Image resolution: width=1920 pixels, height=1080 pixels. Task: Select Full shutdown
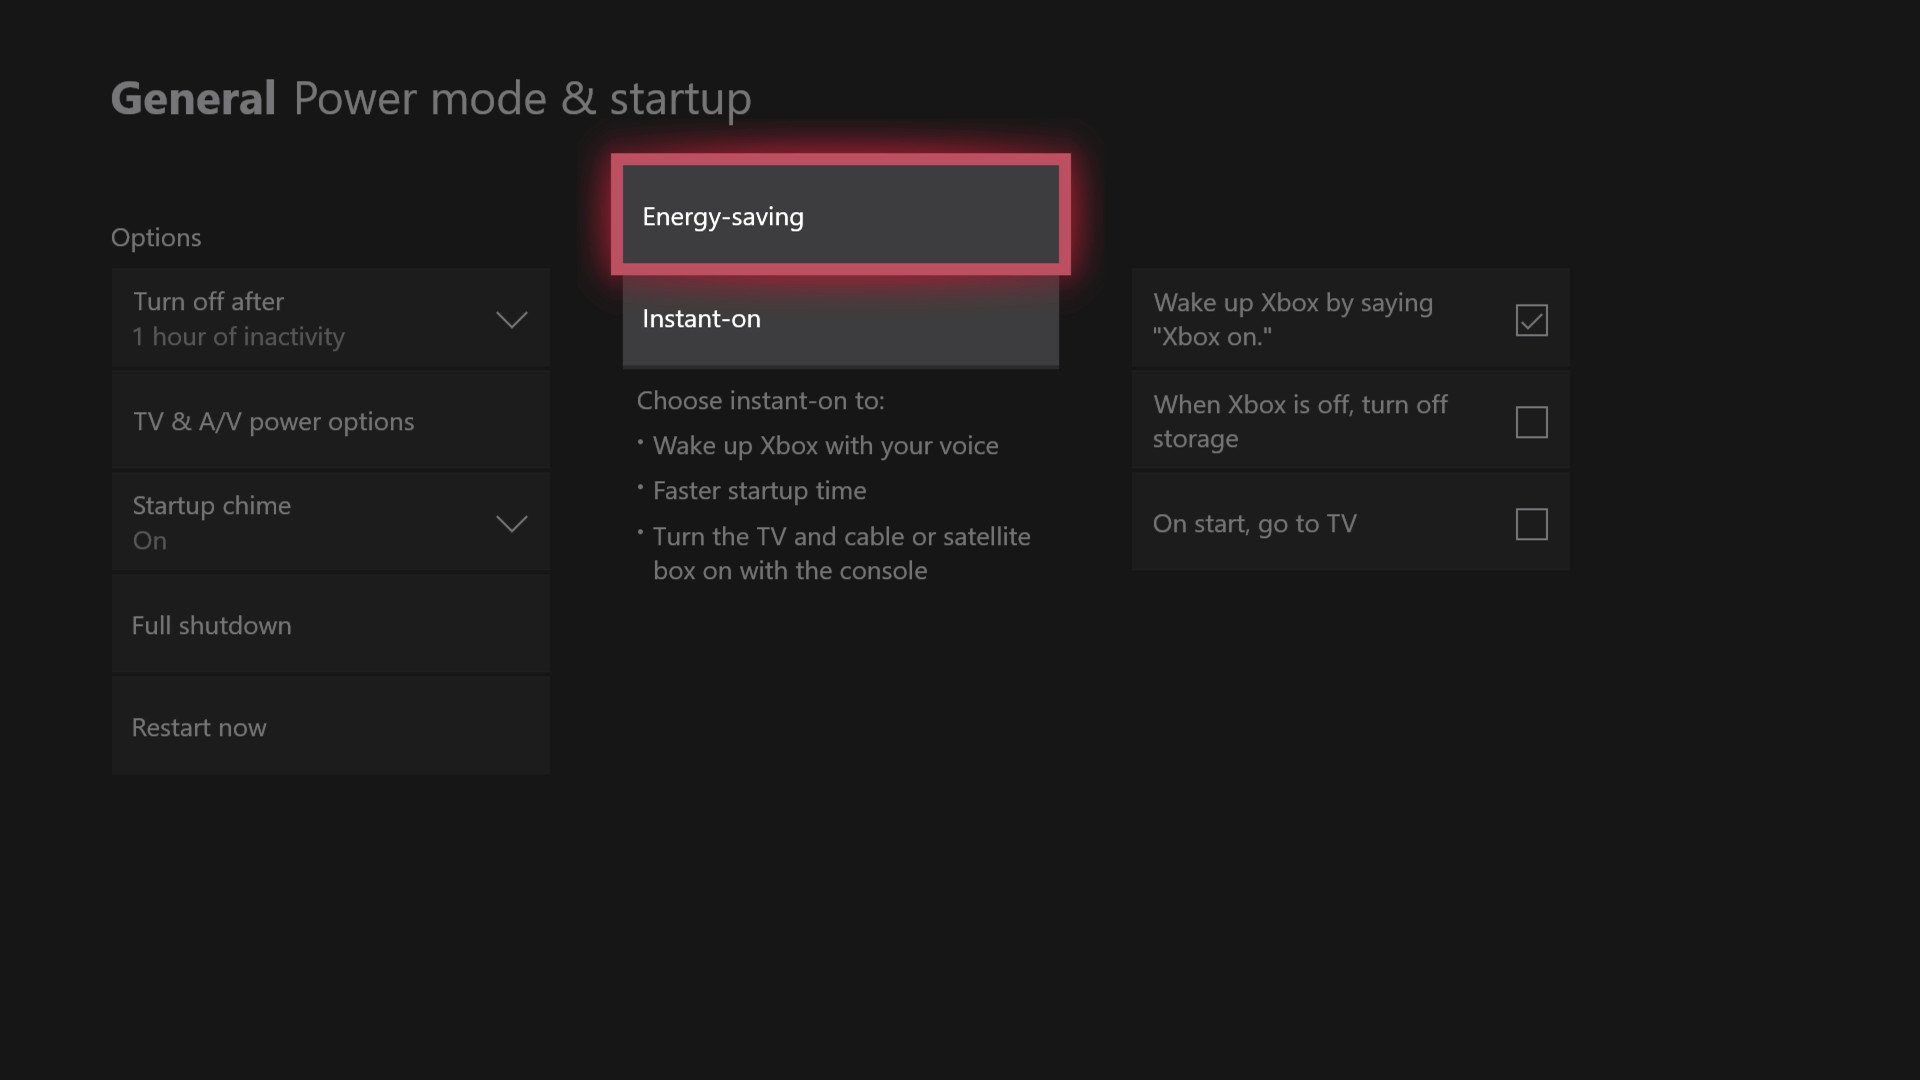(331, 625)
